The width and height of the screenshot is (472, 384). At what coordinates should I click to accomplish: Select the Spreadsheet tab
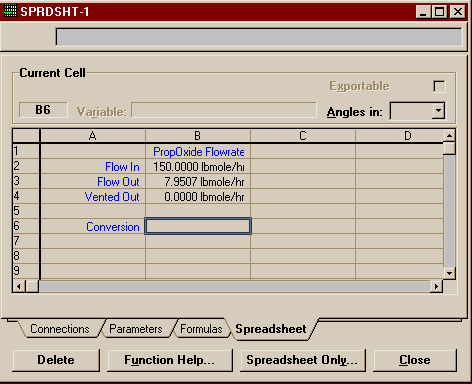[271, 329]
